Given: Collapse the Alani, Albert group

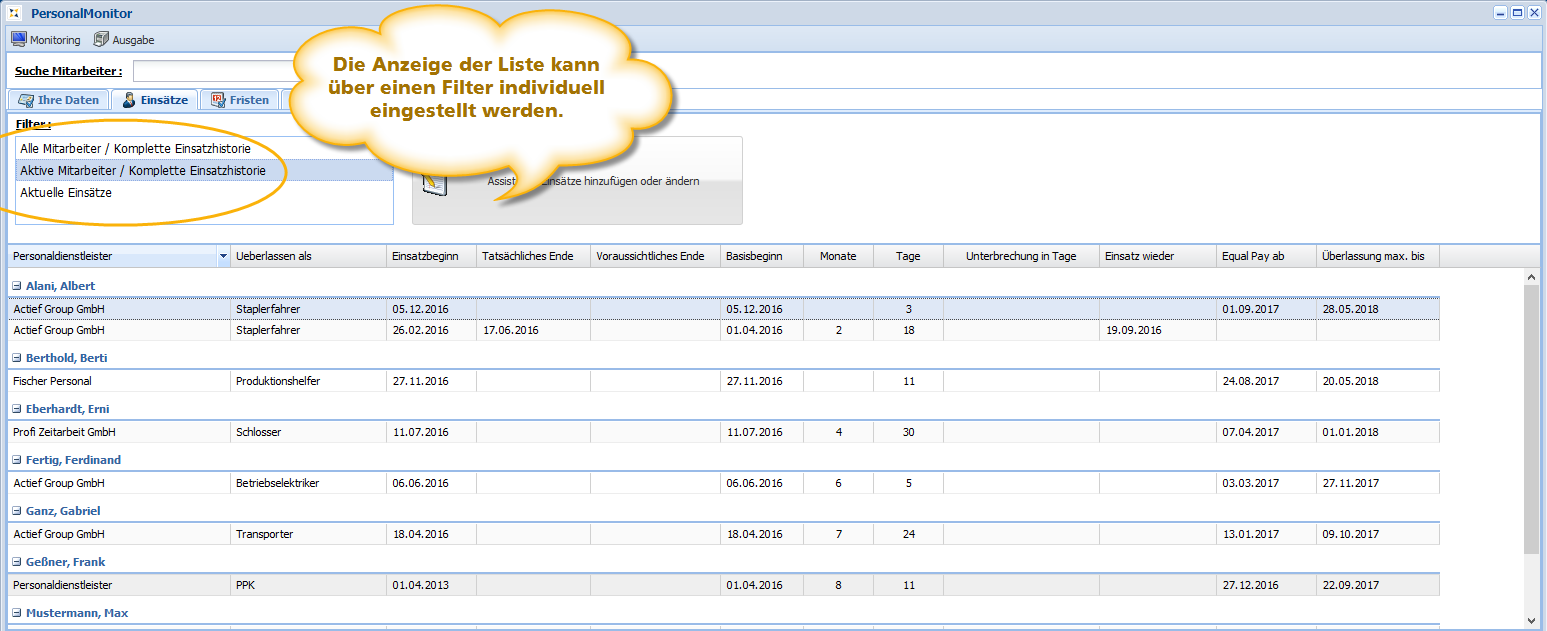Looking at the screenshot, I should coord(16,286).
